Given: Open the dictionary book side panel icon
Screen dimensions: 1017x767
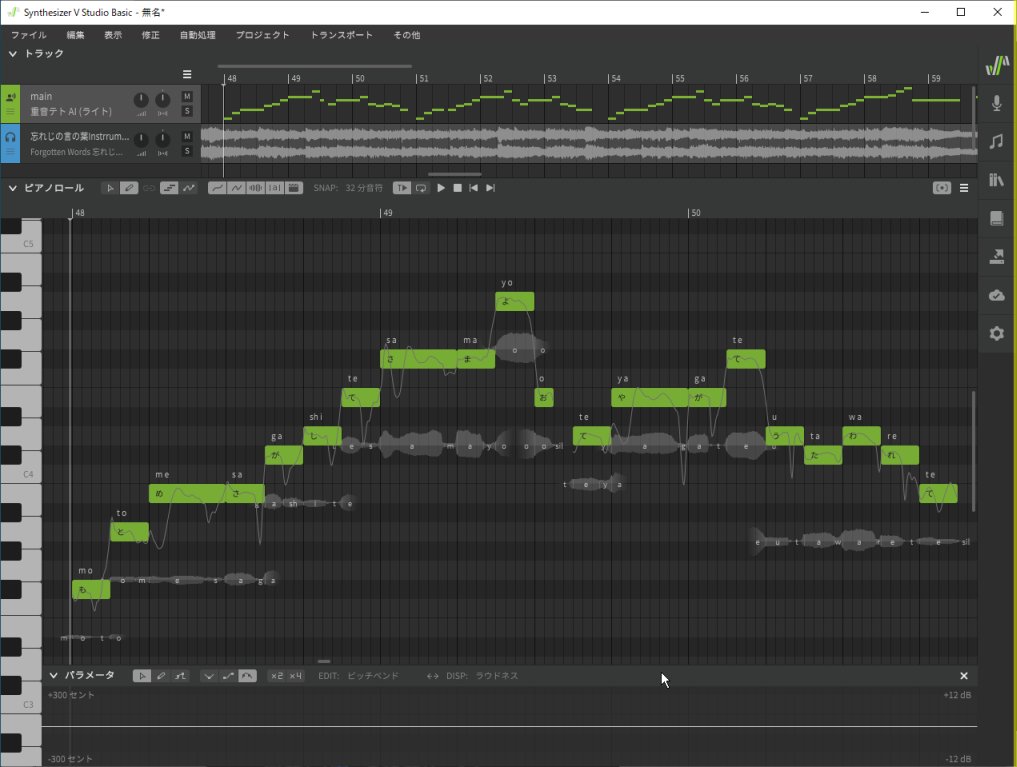Looking at the screenshot, I should tap(997, 218).
